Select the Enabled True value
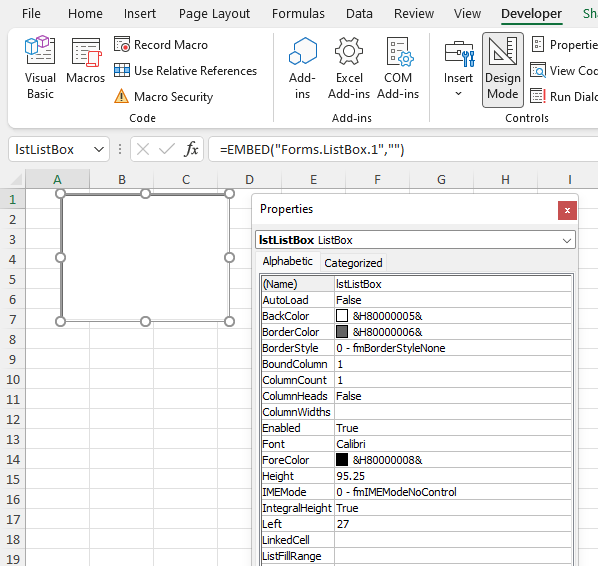Screen dimensions: 598x566 pos(453,428)
